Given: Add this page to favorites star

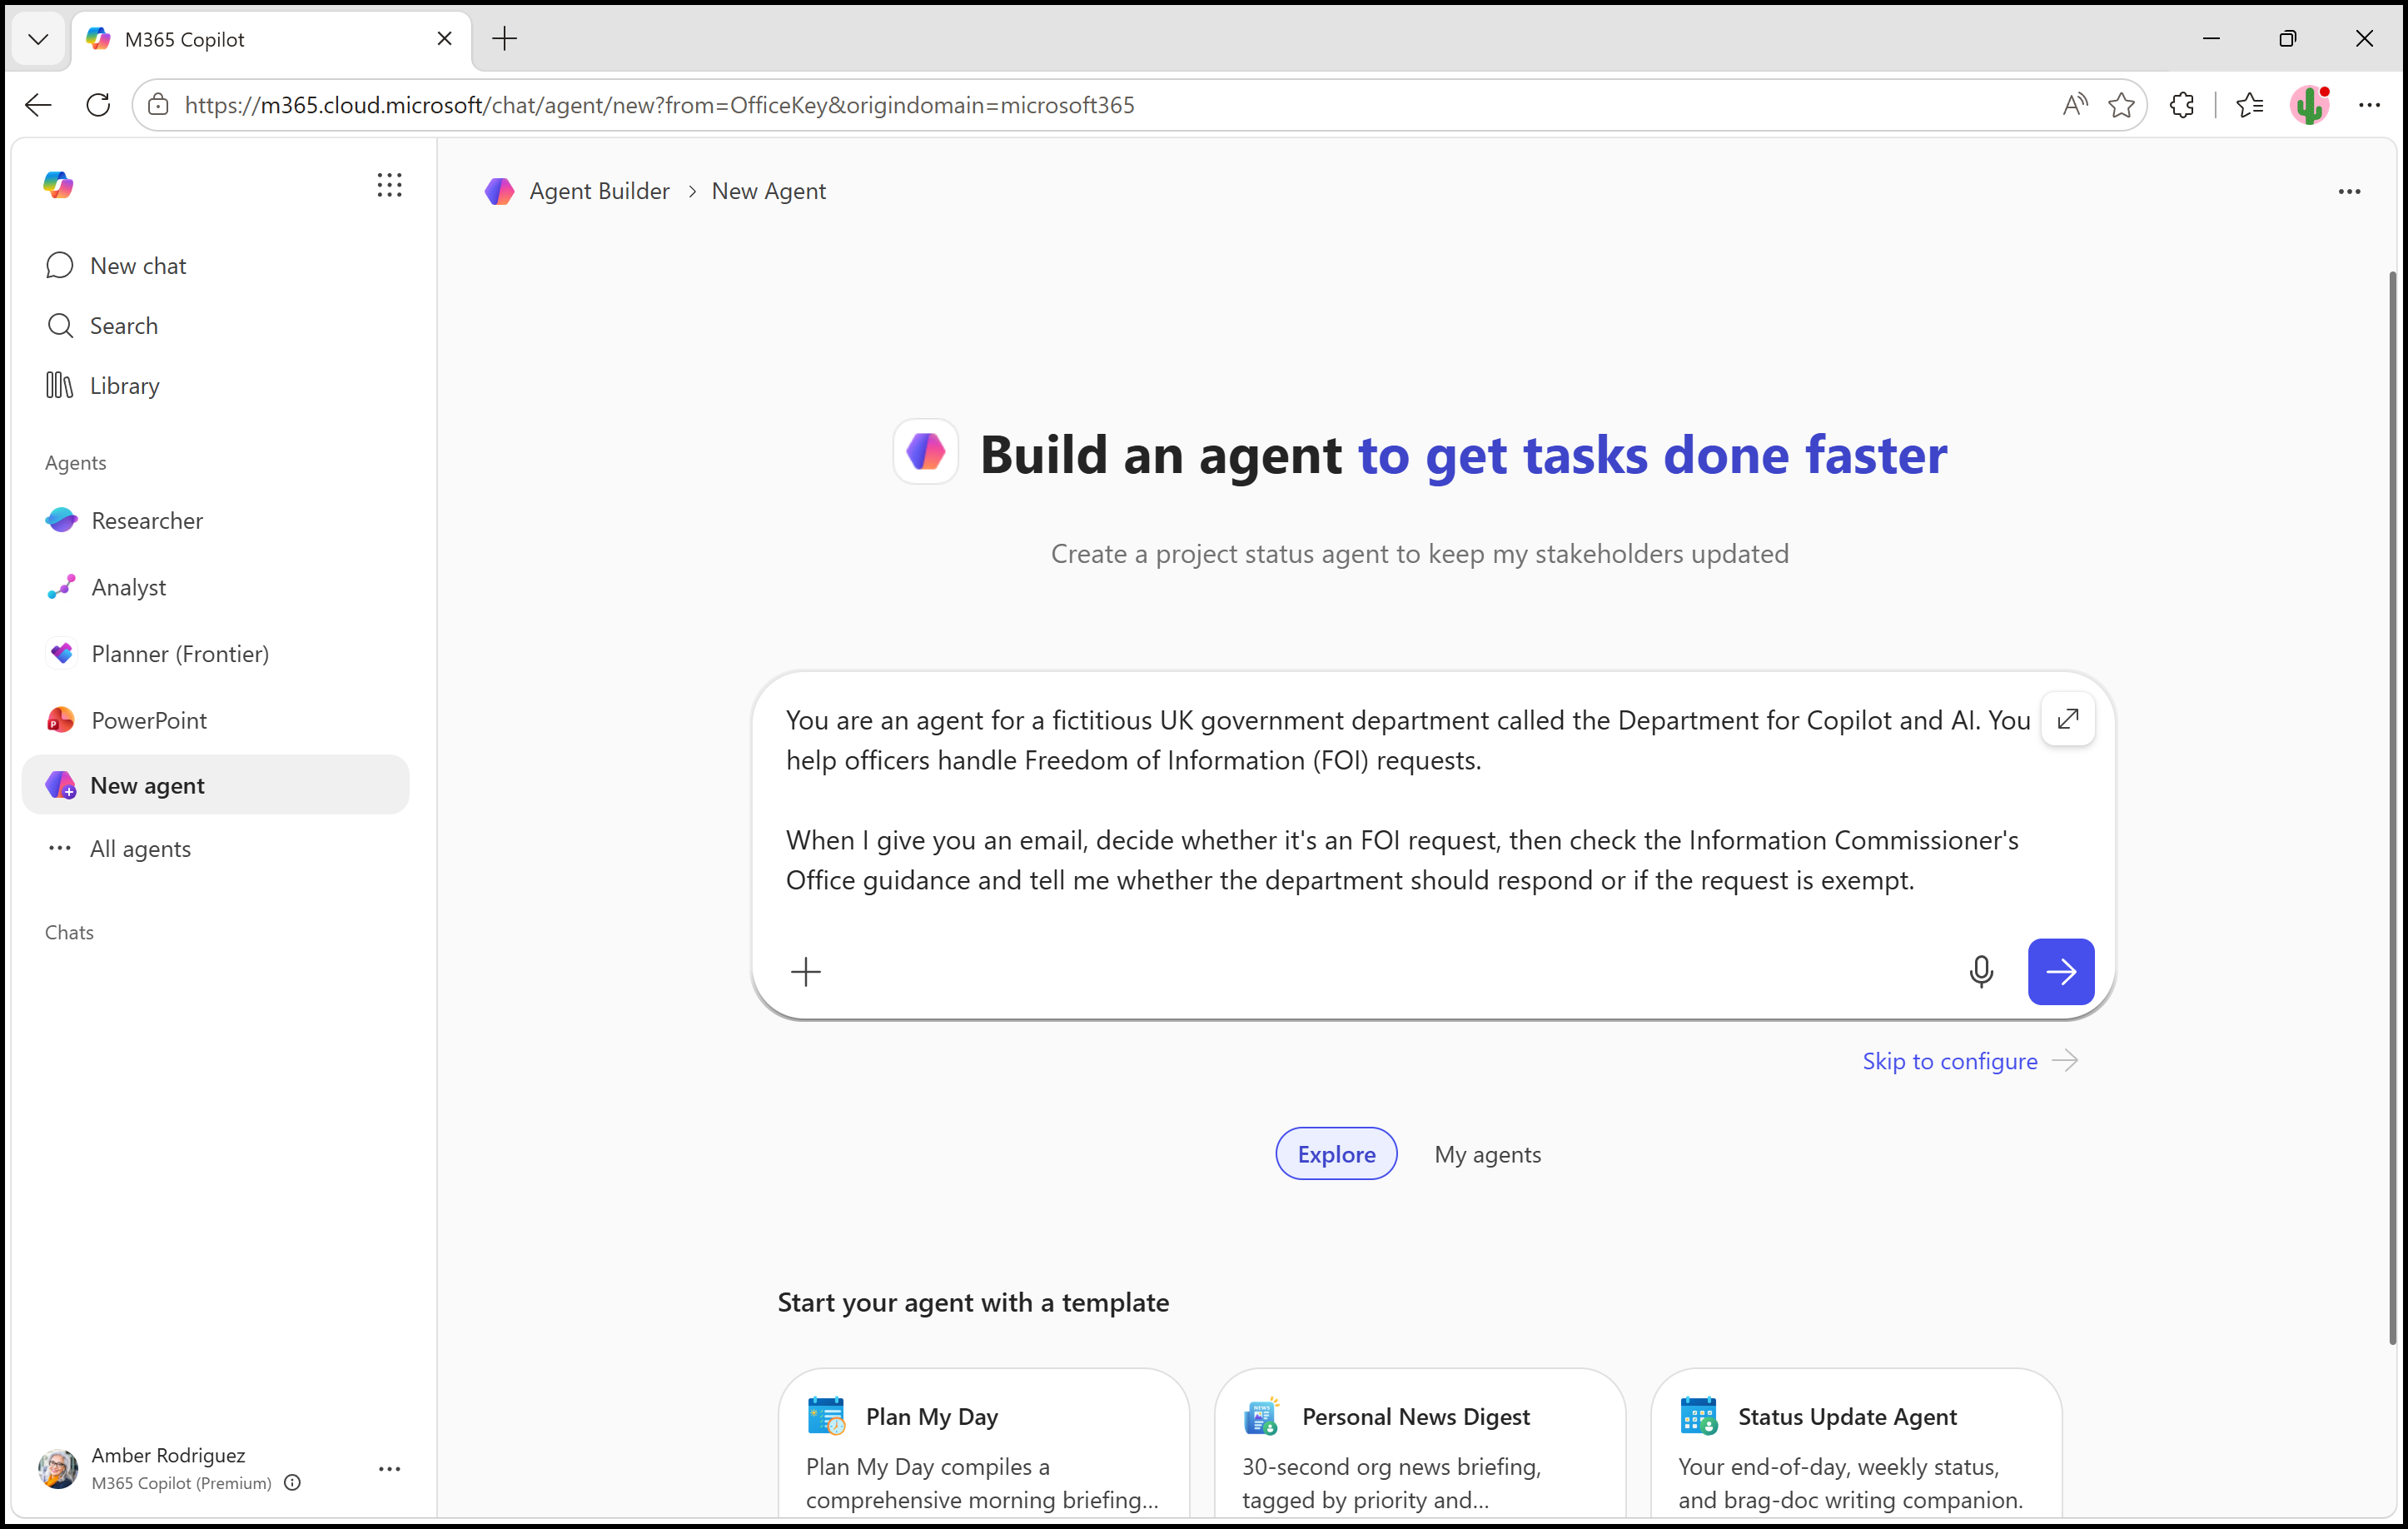Looking at the screenshot, I should [2120, 105].
